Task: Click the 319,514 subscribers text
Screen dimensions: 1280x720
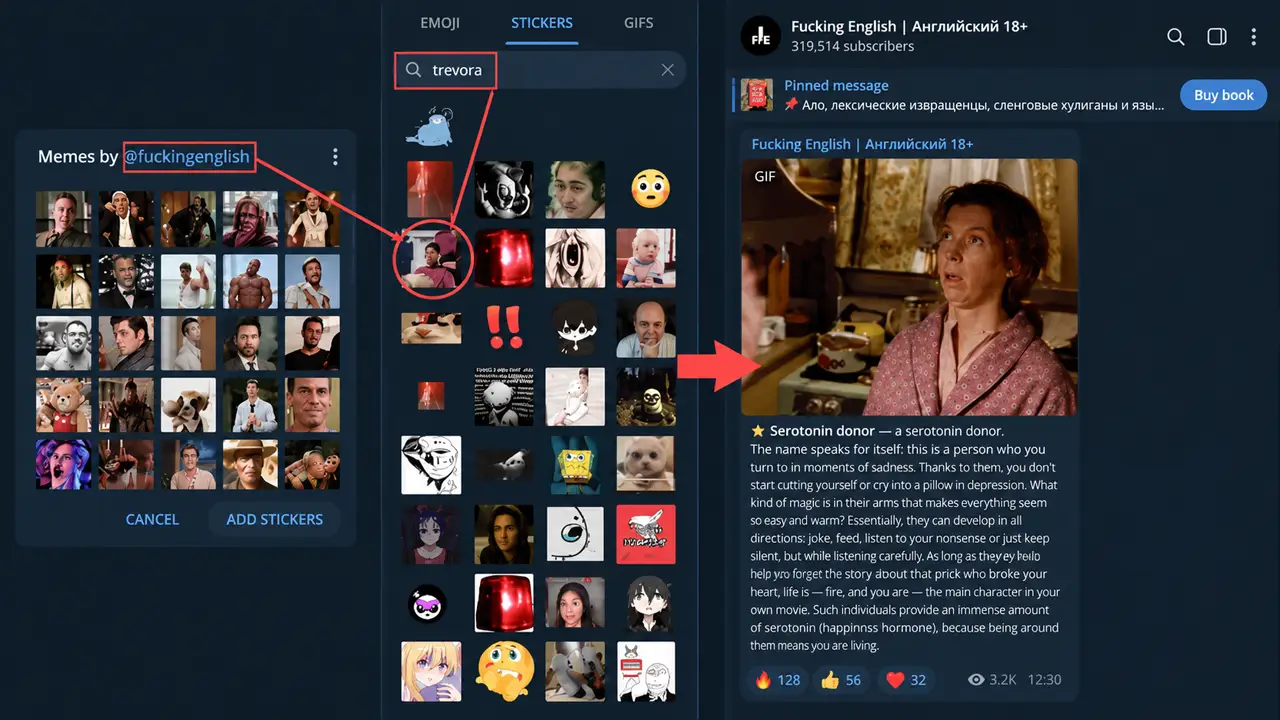Action: [852, 46]
